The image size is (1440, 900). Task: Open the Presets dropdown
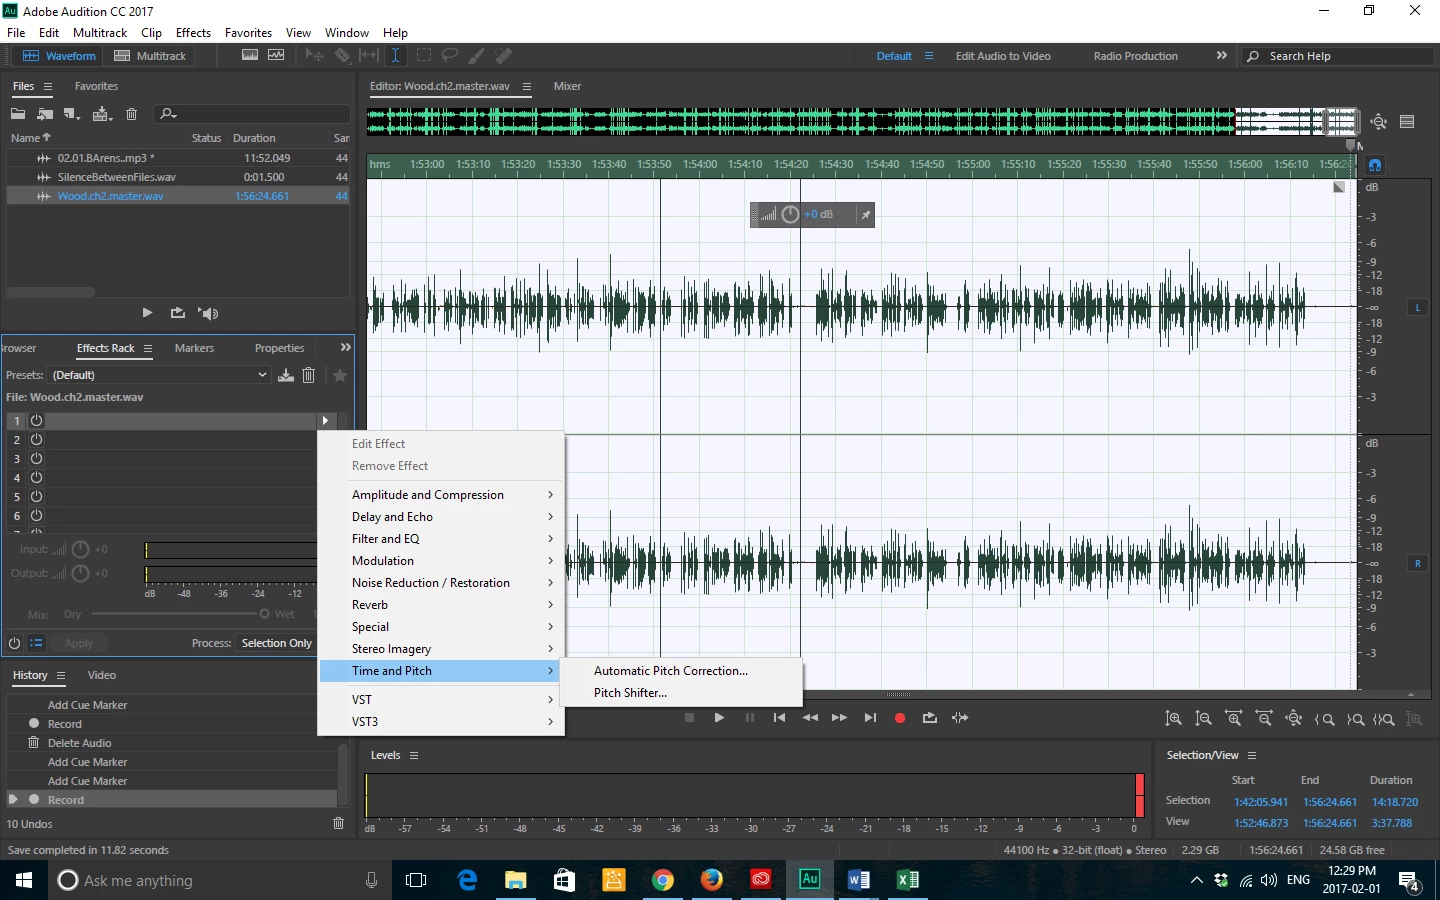coord(159,375)
